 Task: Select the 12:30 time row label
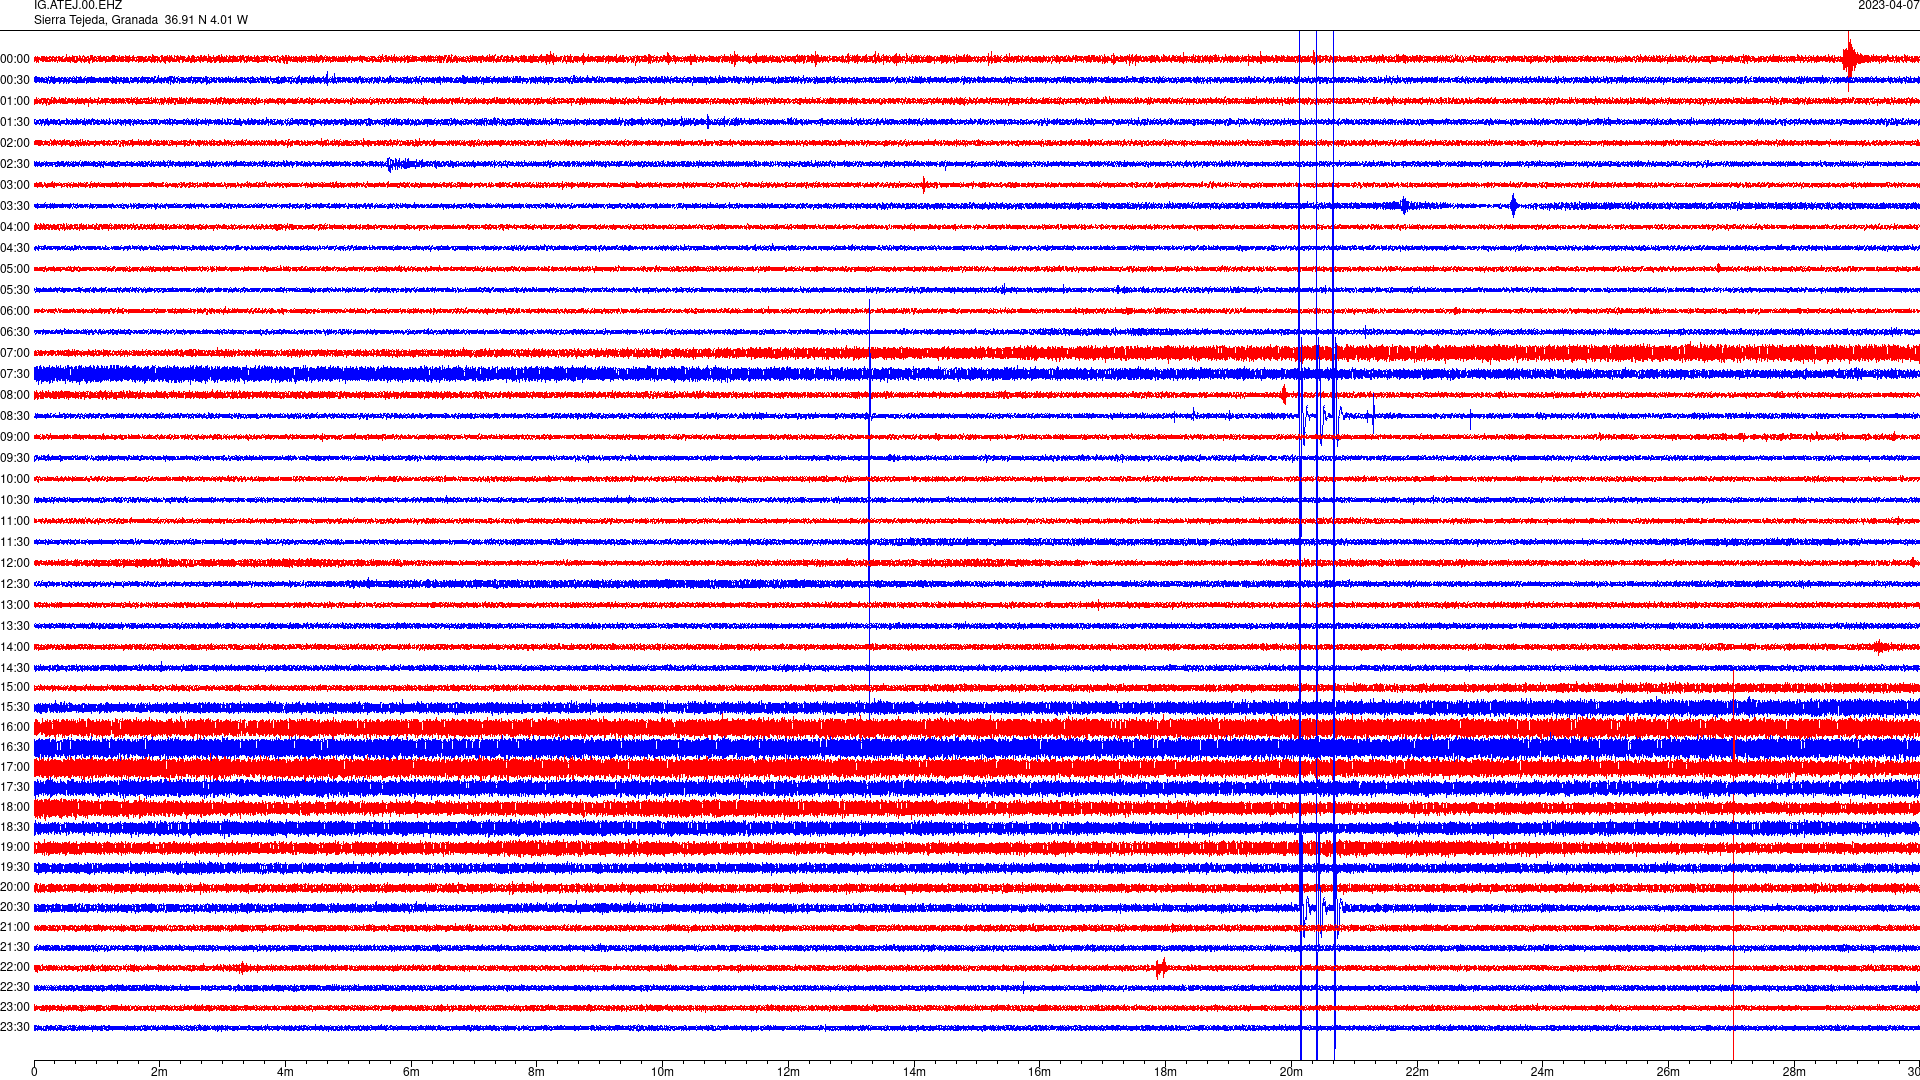point(15,584)
